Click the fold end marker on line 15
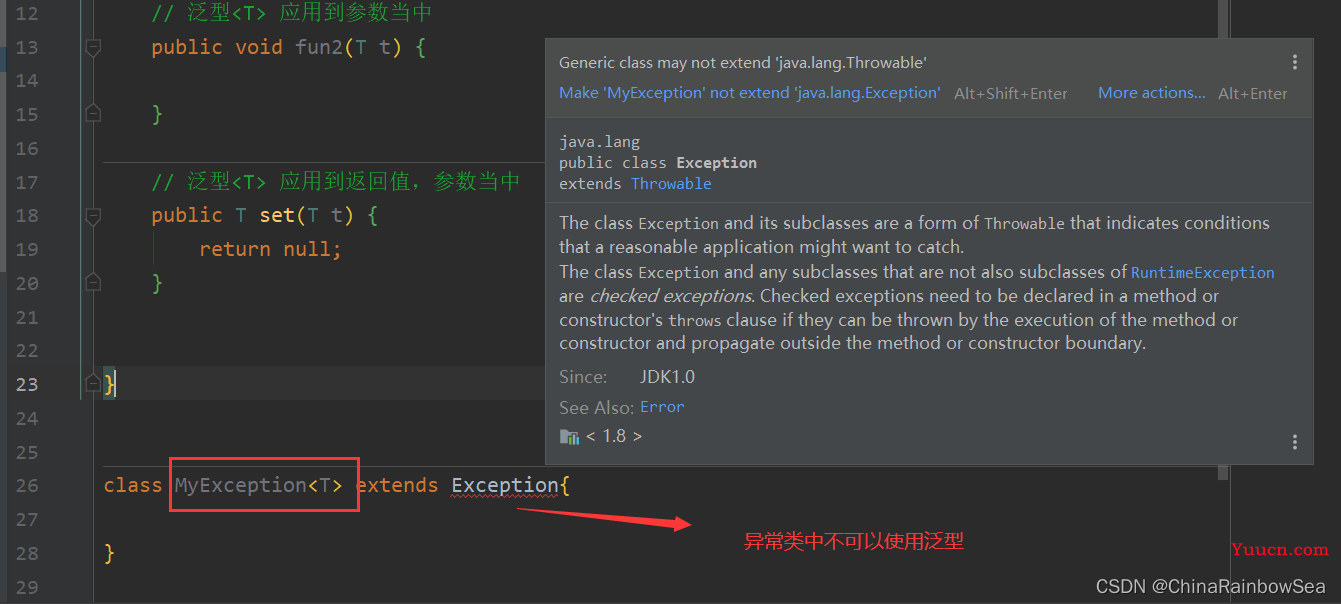 93,114
